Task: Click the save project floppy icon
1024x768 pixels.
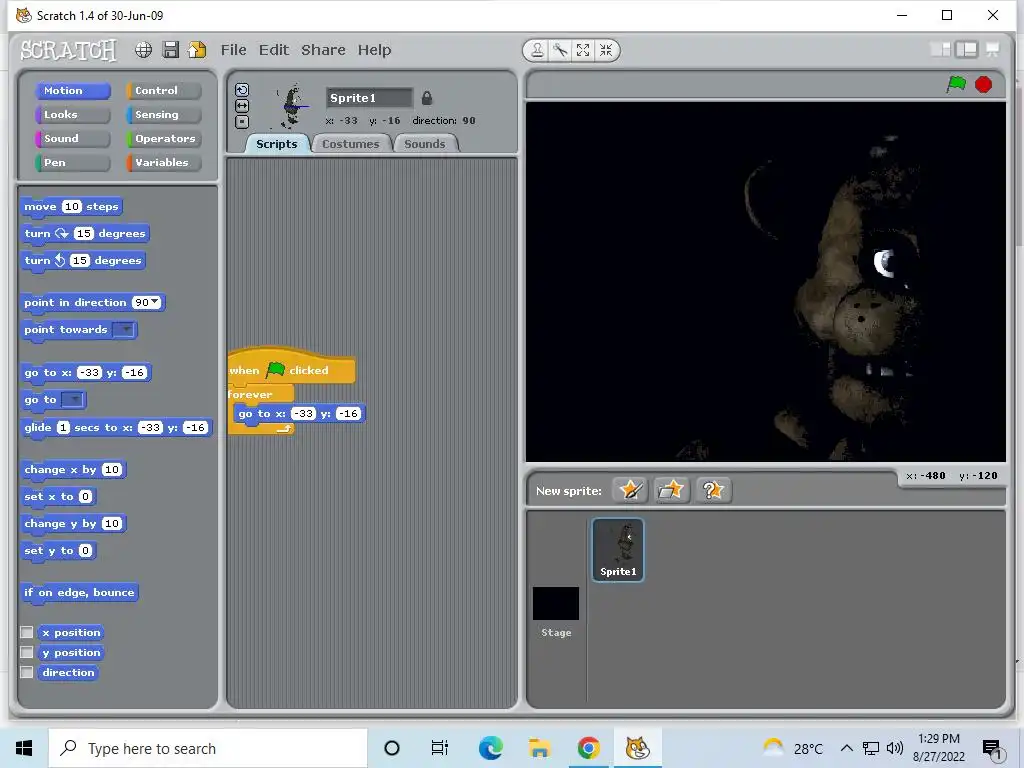Action: [x=170, y=50]
